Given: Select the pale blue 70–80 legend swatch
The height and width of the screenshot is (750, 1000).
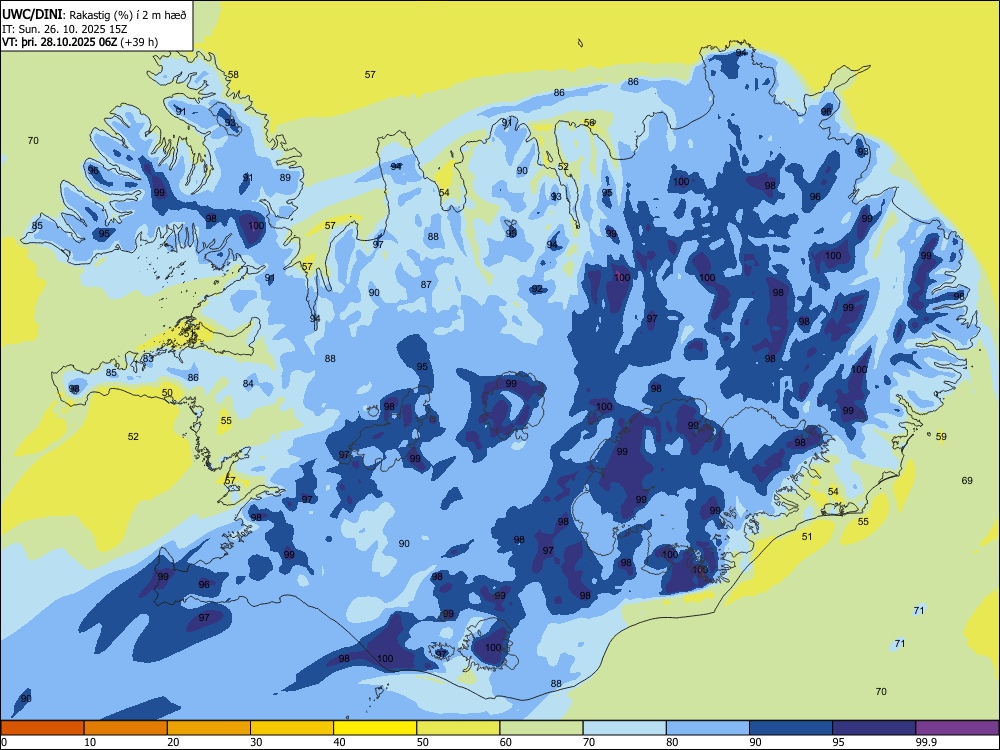Looking at the screenshot, I should [624, 728].
